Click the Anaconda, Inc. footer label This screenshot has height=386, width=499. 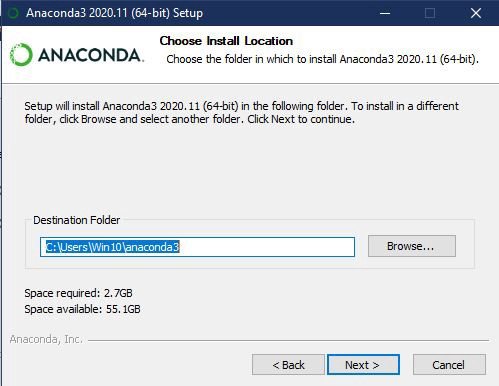coord(46,339)
